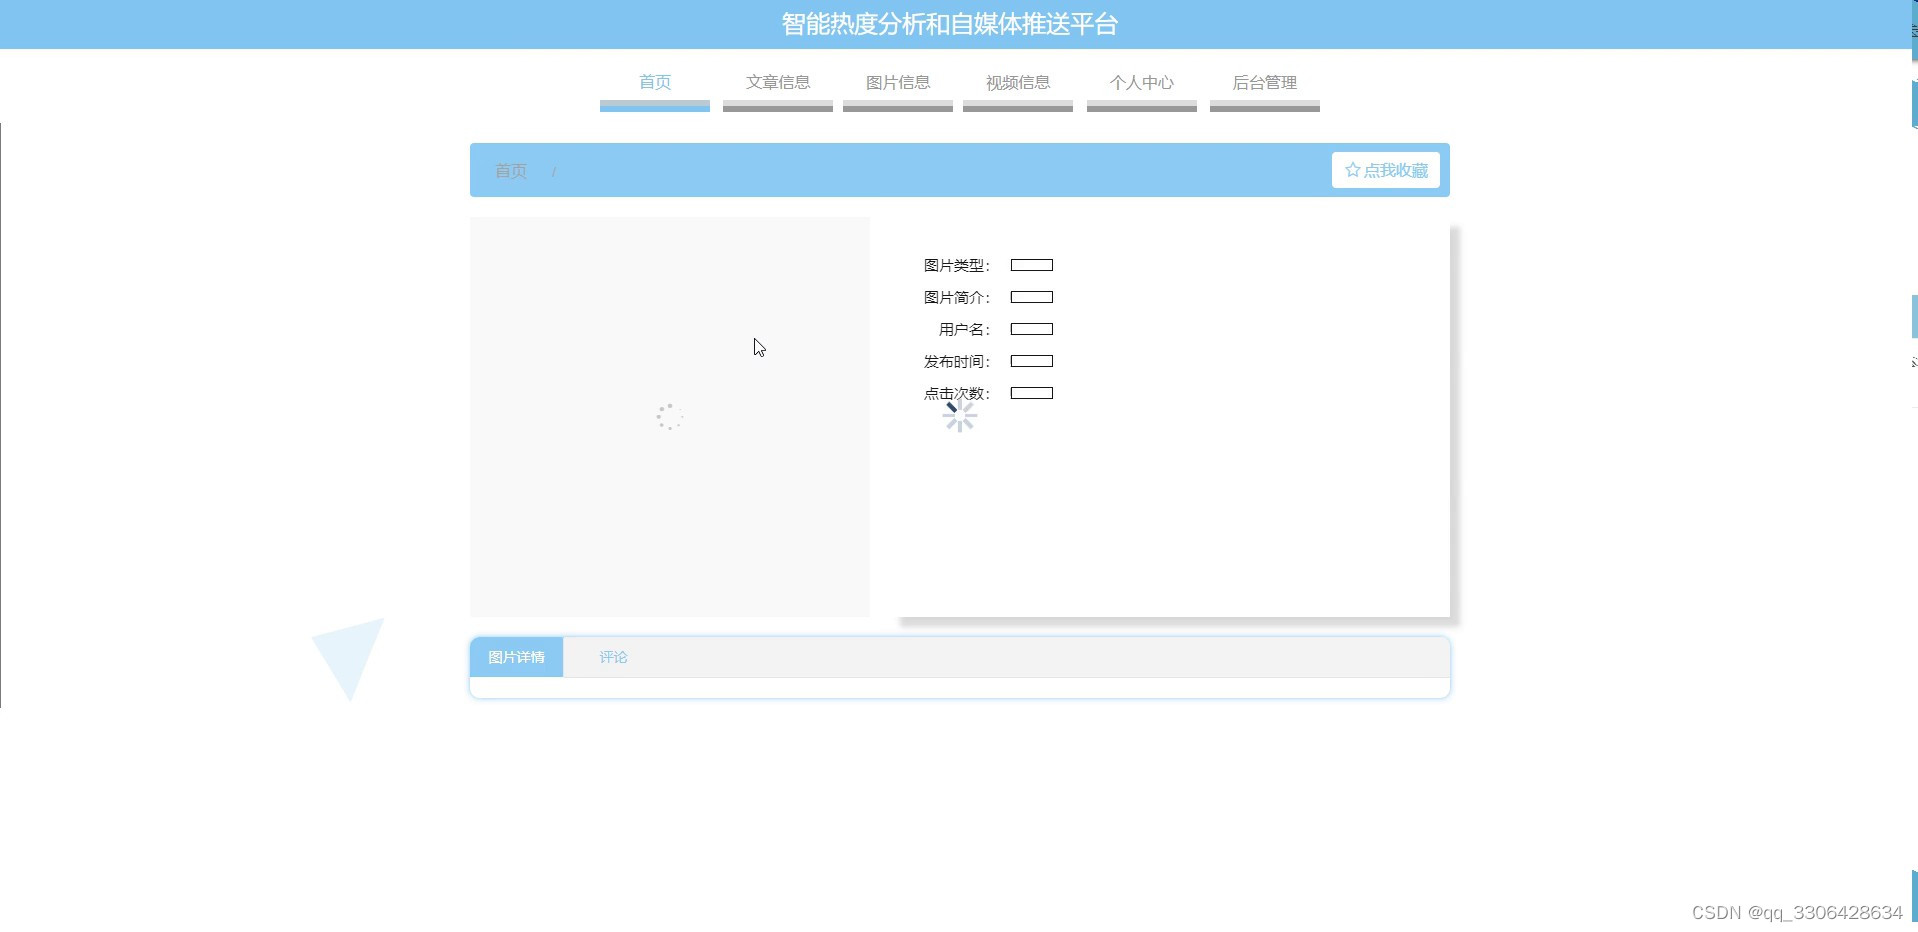This screenshot has width=1918, height=932.
Task: Switch to the 评论 tab
Action: [x=613, y=657]
